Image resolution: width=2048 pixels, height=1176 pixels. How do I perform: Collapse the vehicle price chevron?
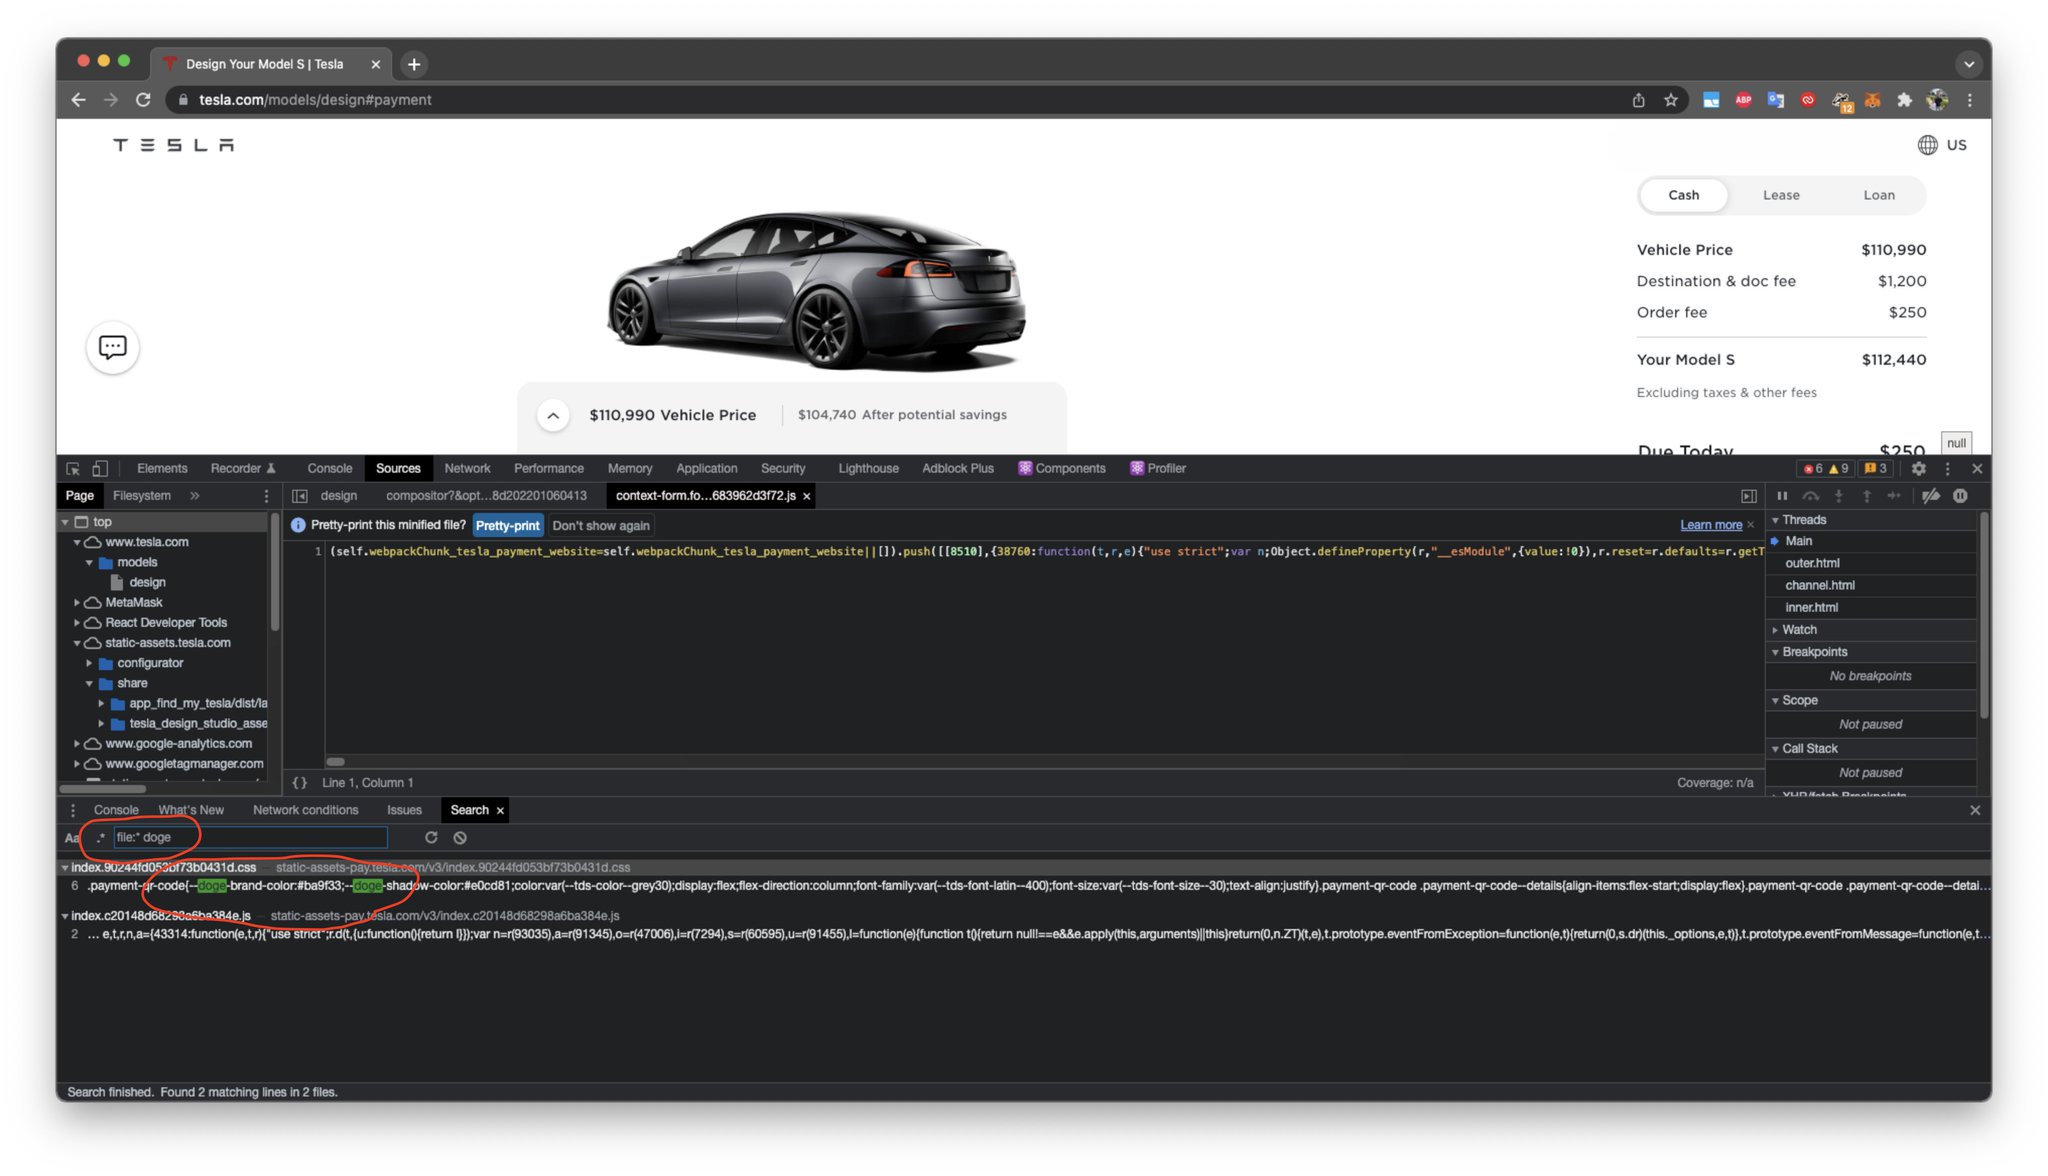click(x=553, y=415)
